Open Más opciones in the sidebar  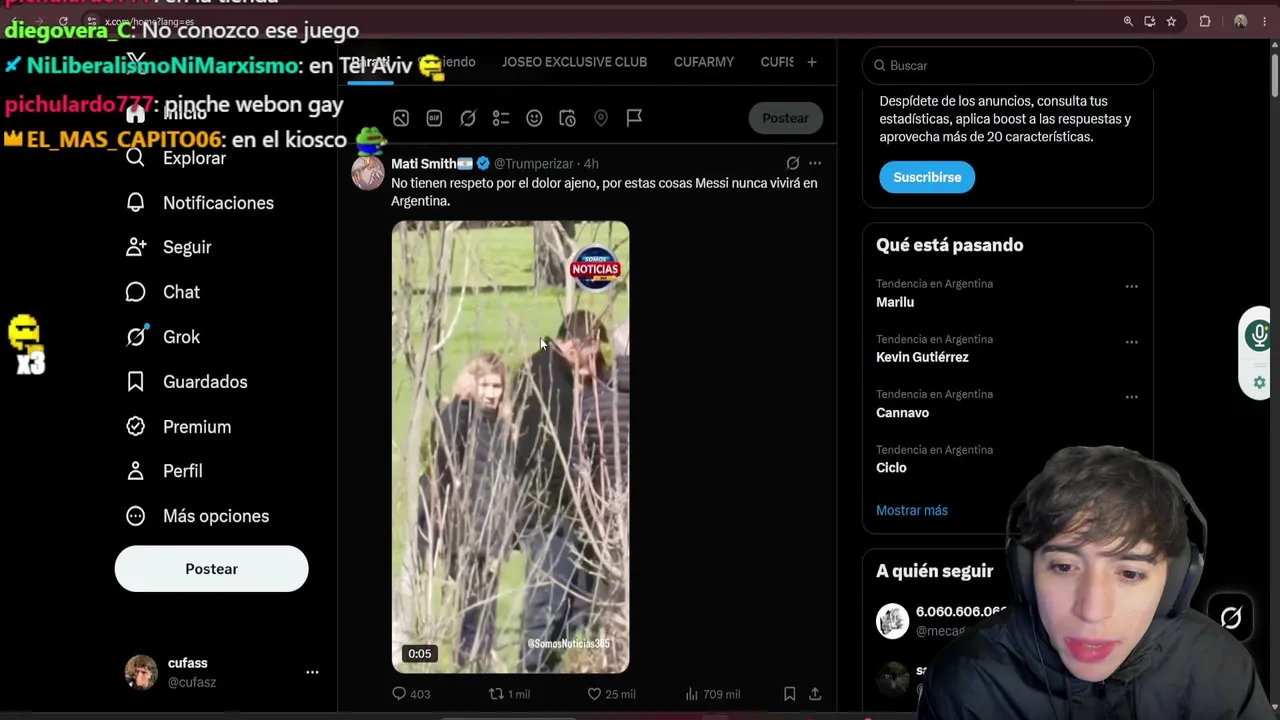[198, 516]
